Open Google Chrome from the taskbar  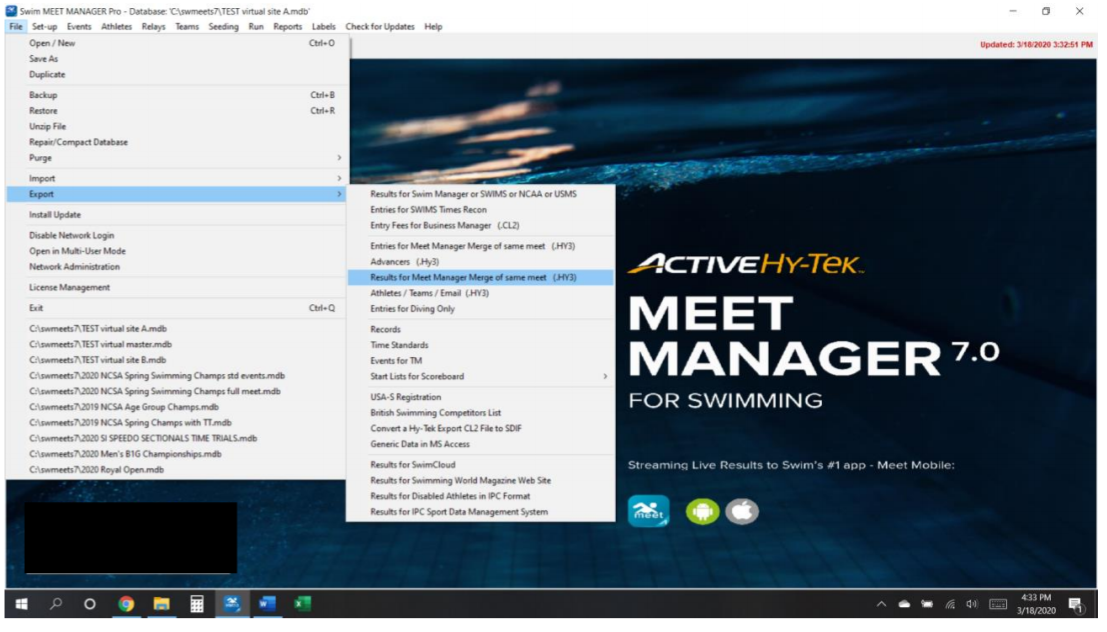point(126,604)
